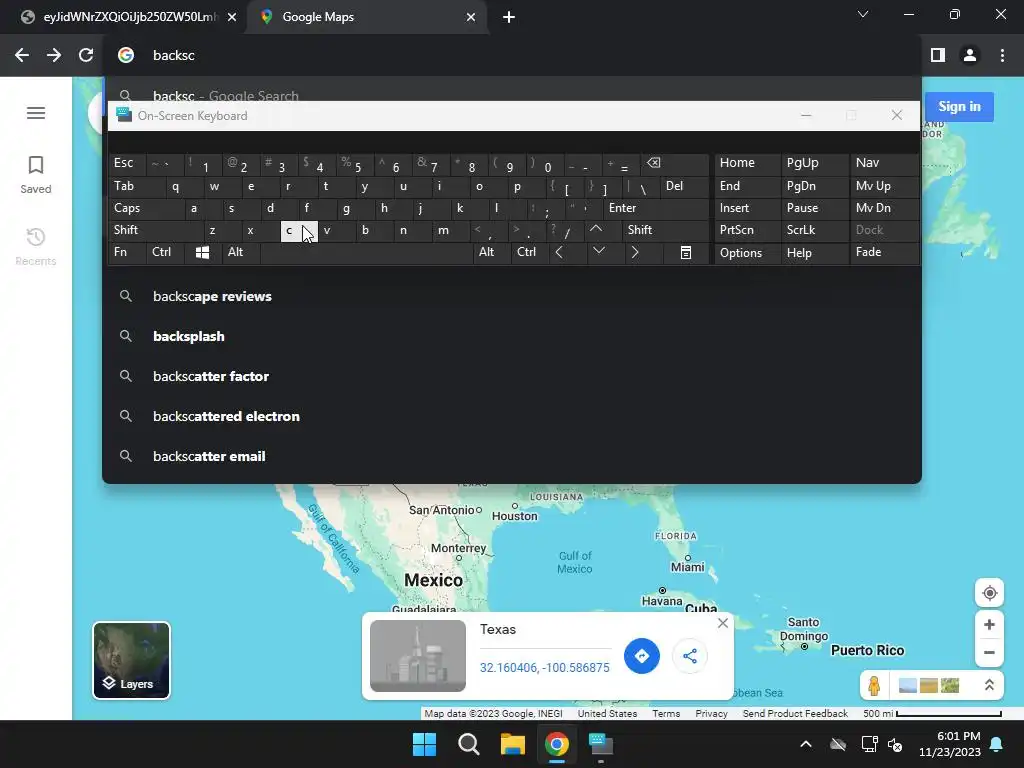Open a new browser tab
The height and width of the screenshot is (768, 1024).
[x=509, y=17]
